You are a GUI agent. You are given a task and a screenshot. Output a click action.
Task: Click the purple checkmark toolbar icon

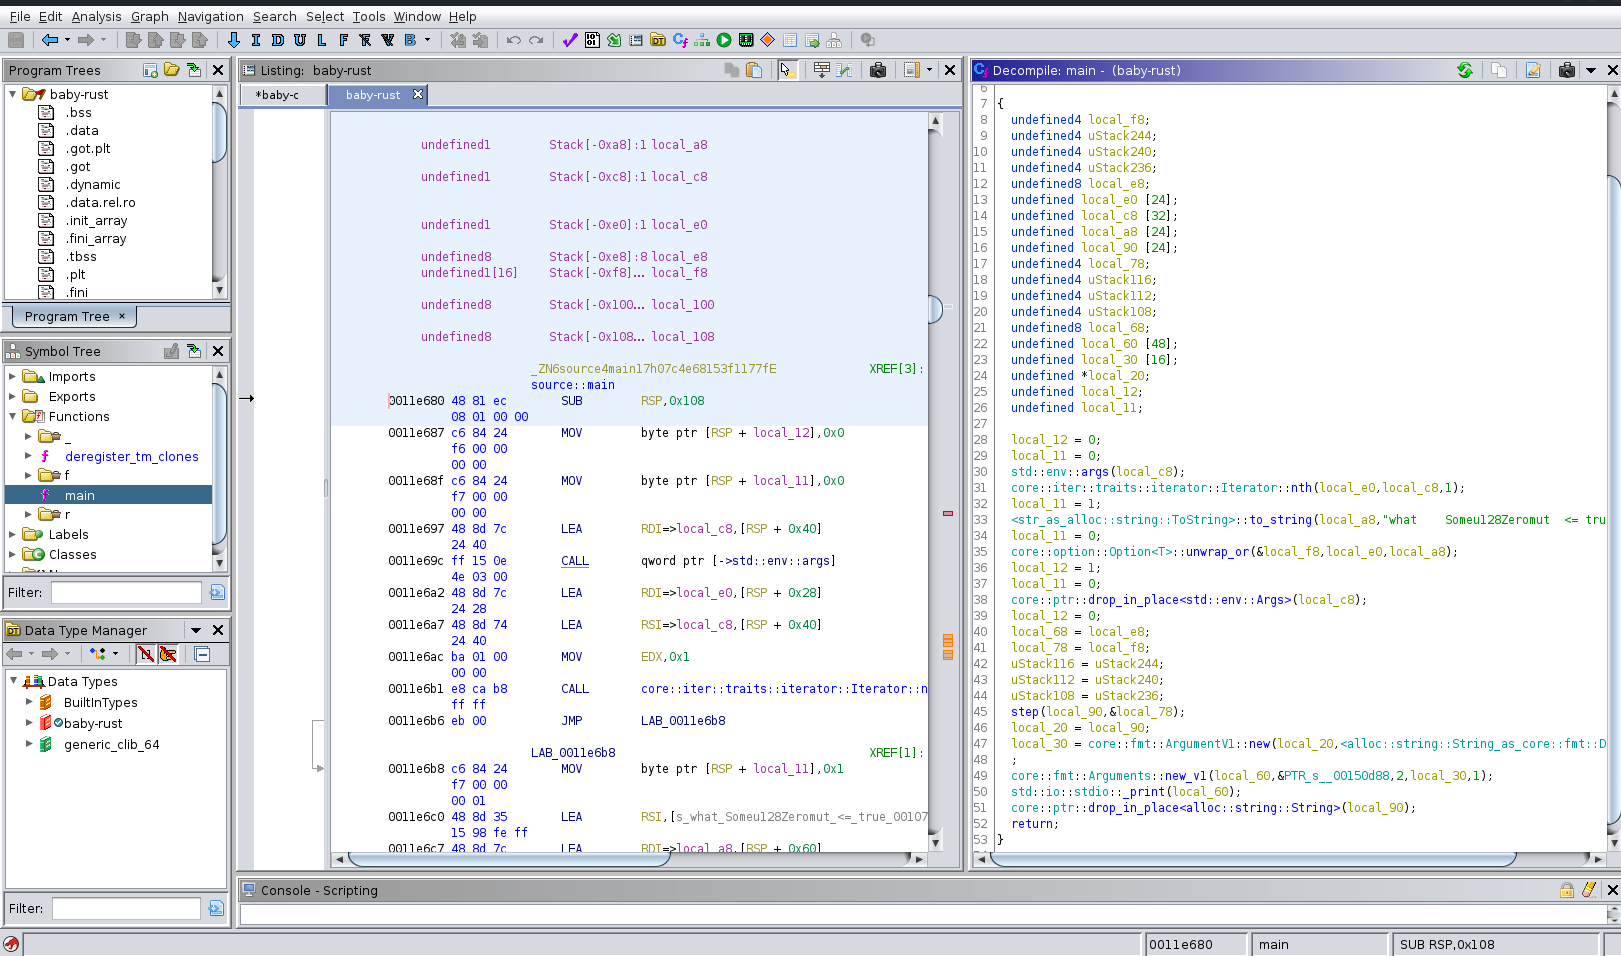point(570,40)
